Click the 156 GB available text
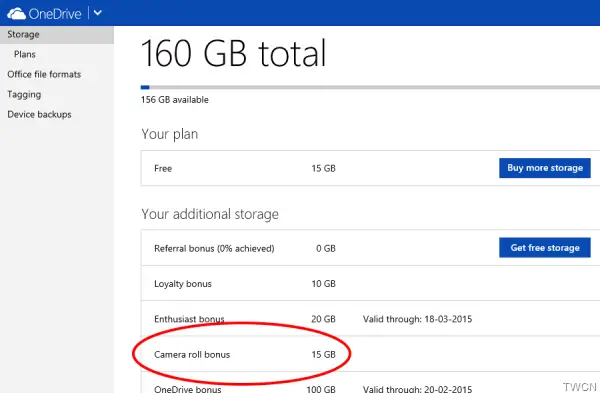This screenshot has width=600, height=393. pos(175,100)
